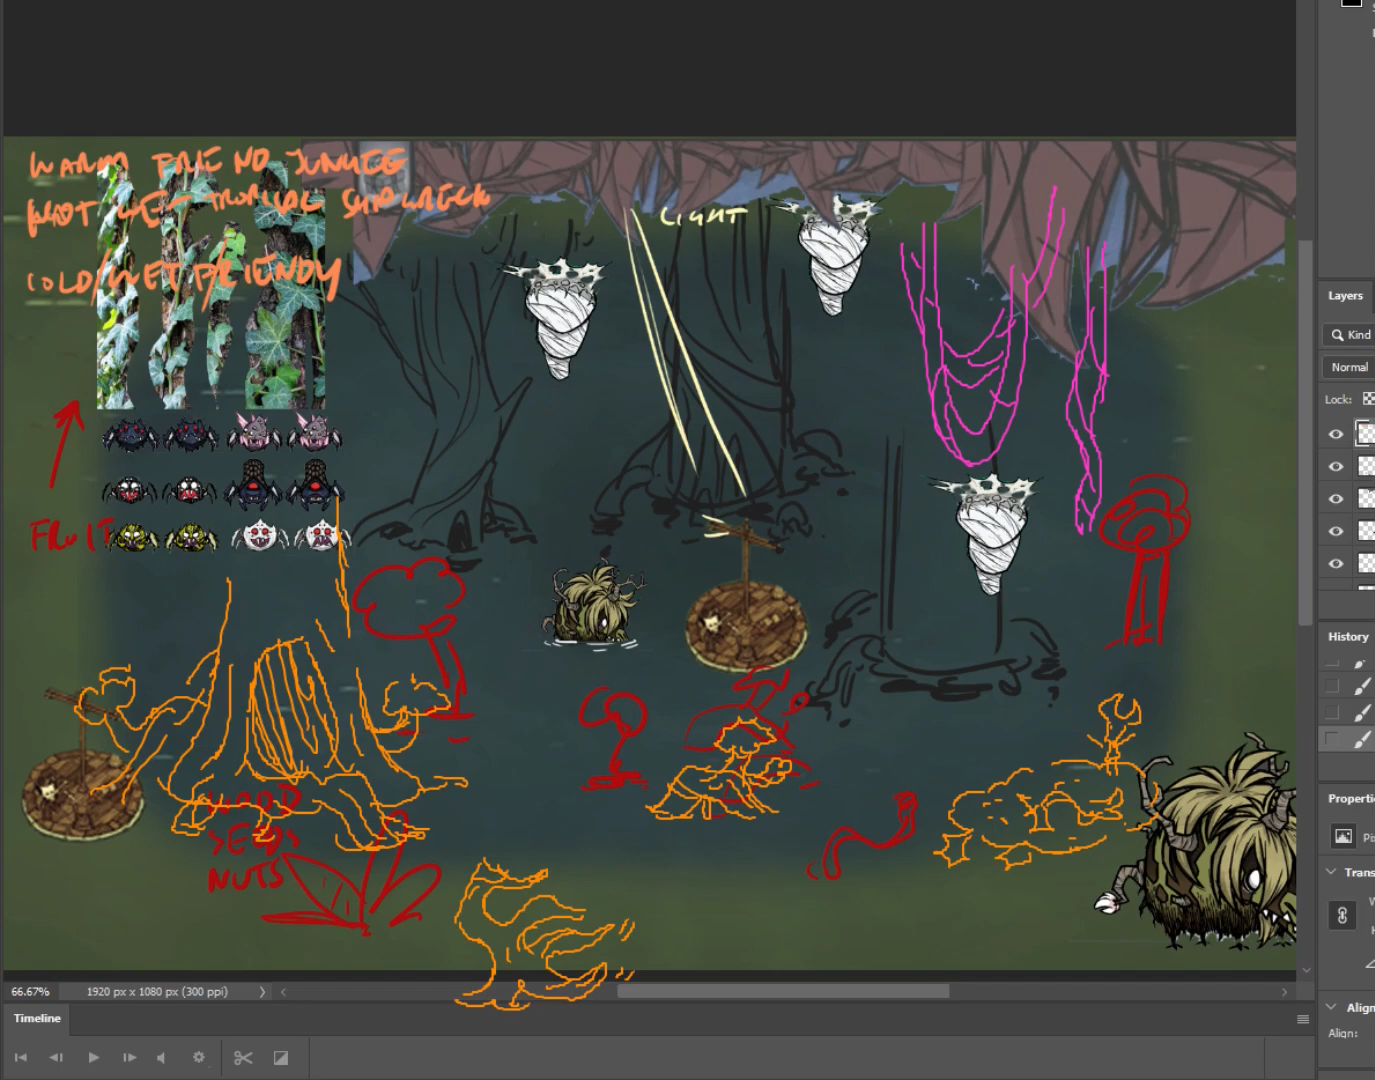Open the Kind layer filter dropdown
This screenshot has width=1375, height=1080.
[1351, 335]
